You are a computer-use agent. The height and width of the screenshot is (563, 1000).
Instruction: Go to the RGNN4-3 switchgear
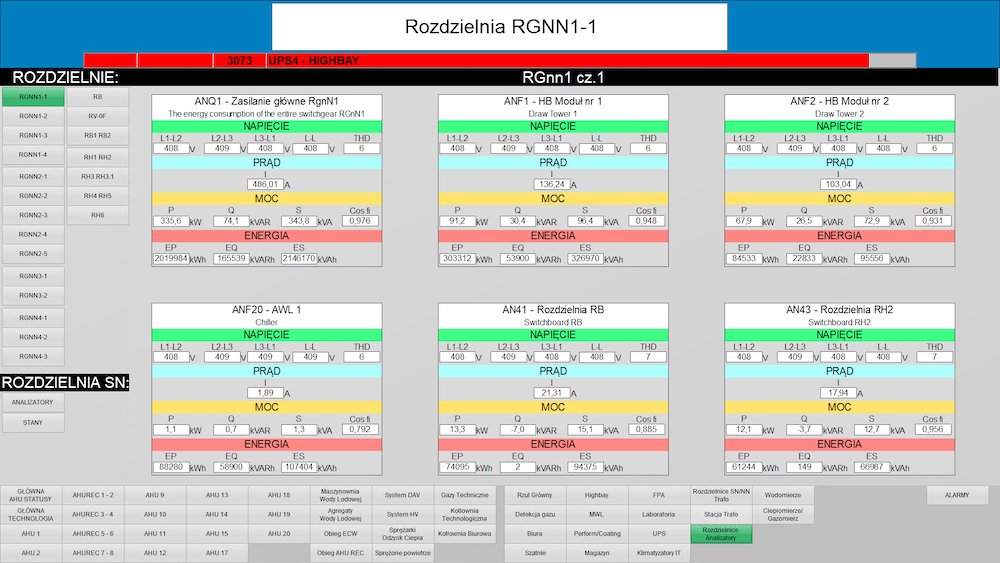pos(33,356)
